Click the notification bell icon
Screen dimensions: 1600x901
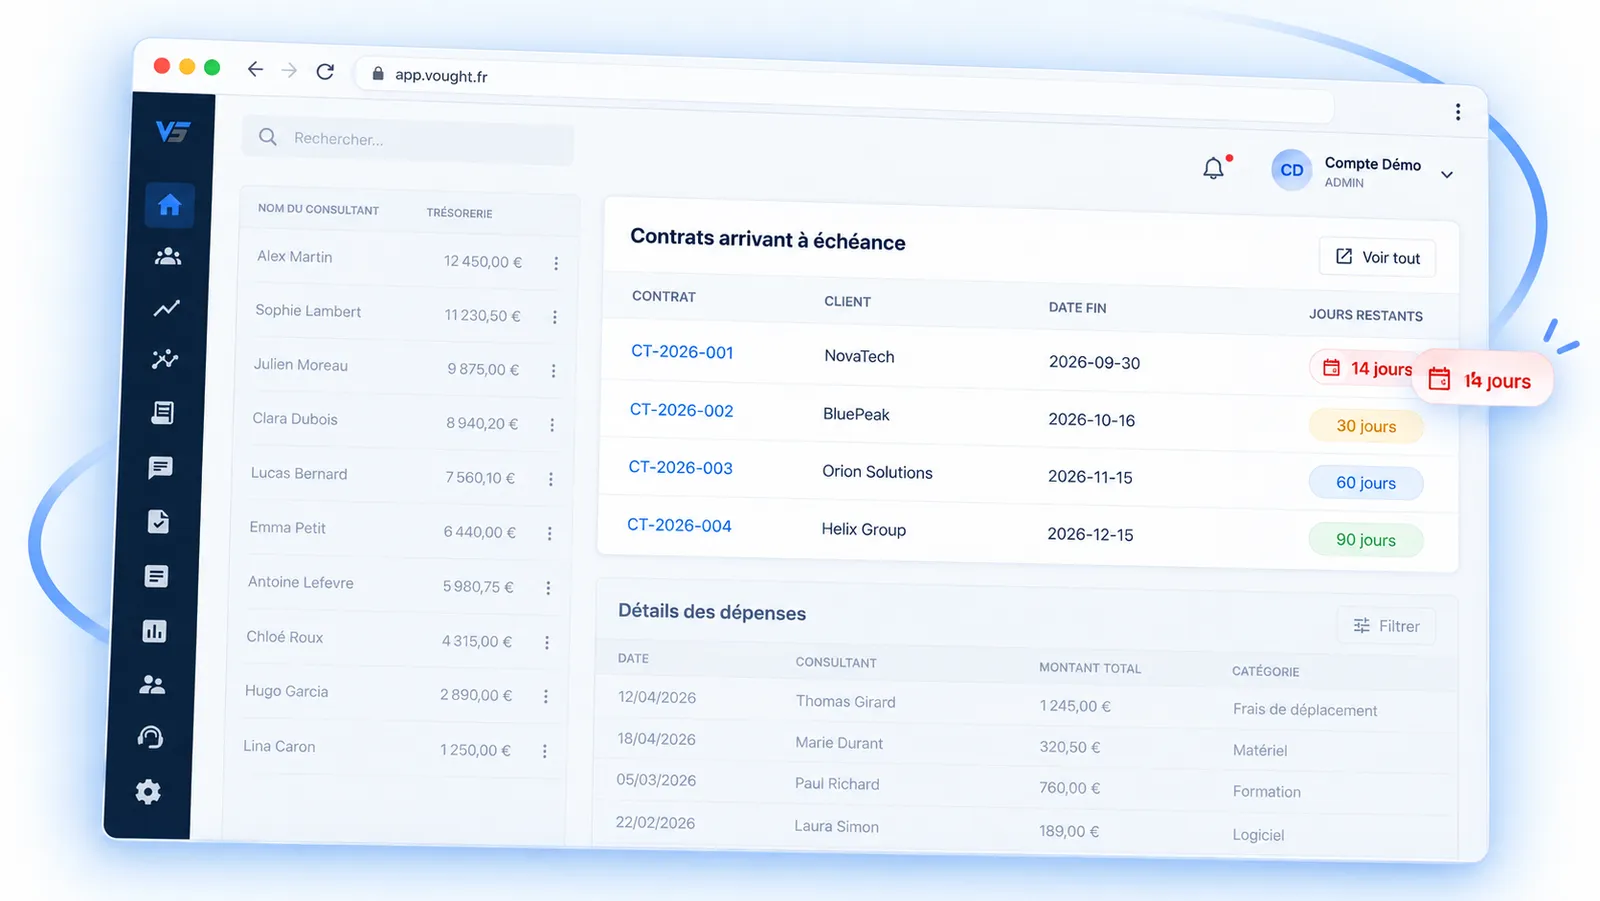[x=1213, y=168]
